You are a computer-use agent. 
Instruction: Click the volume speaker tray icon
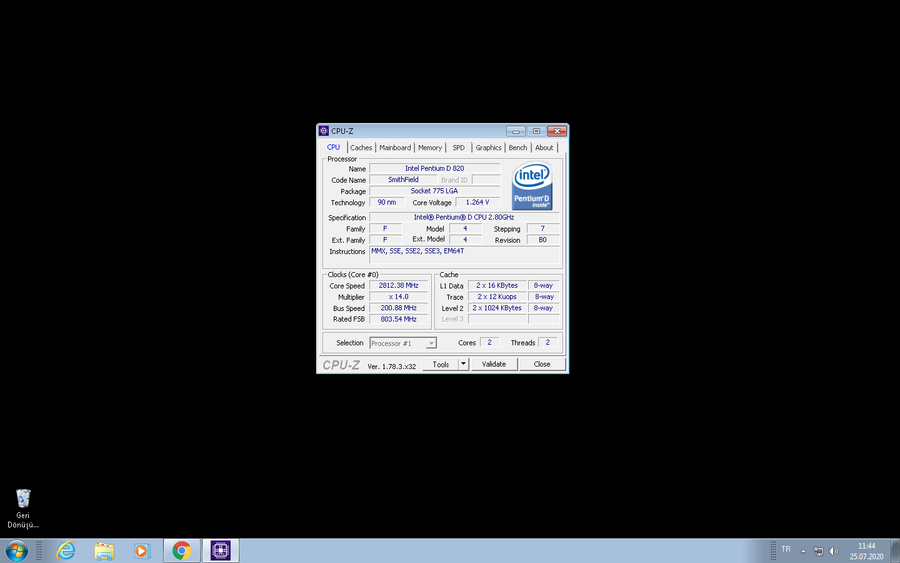coord(834,552)
